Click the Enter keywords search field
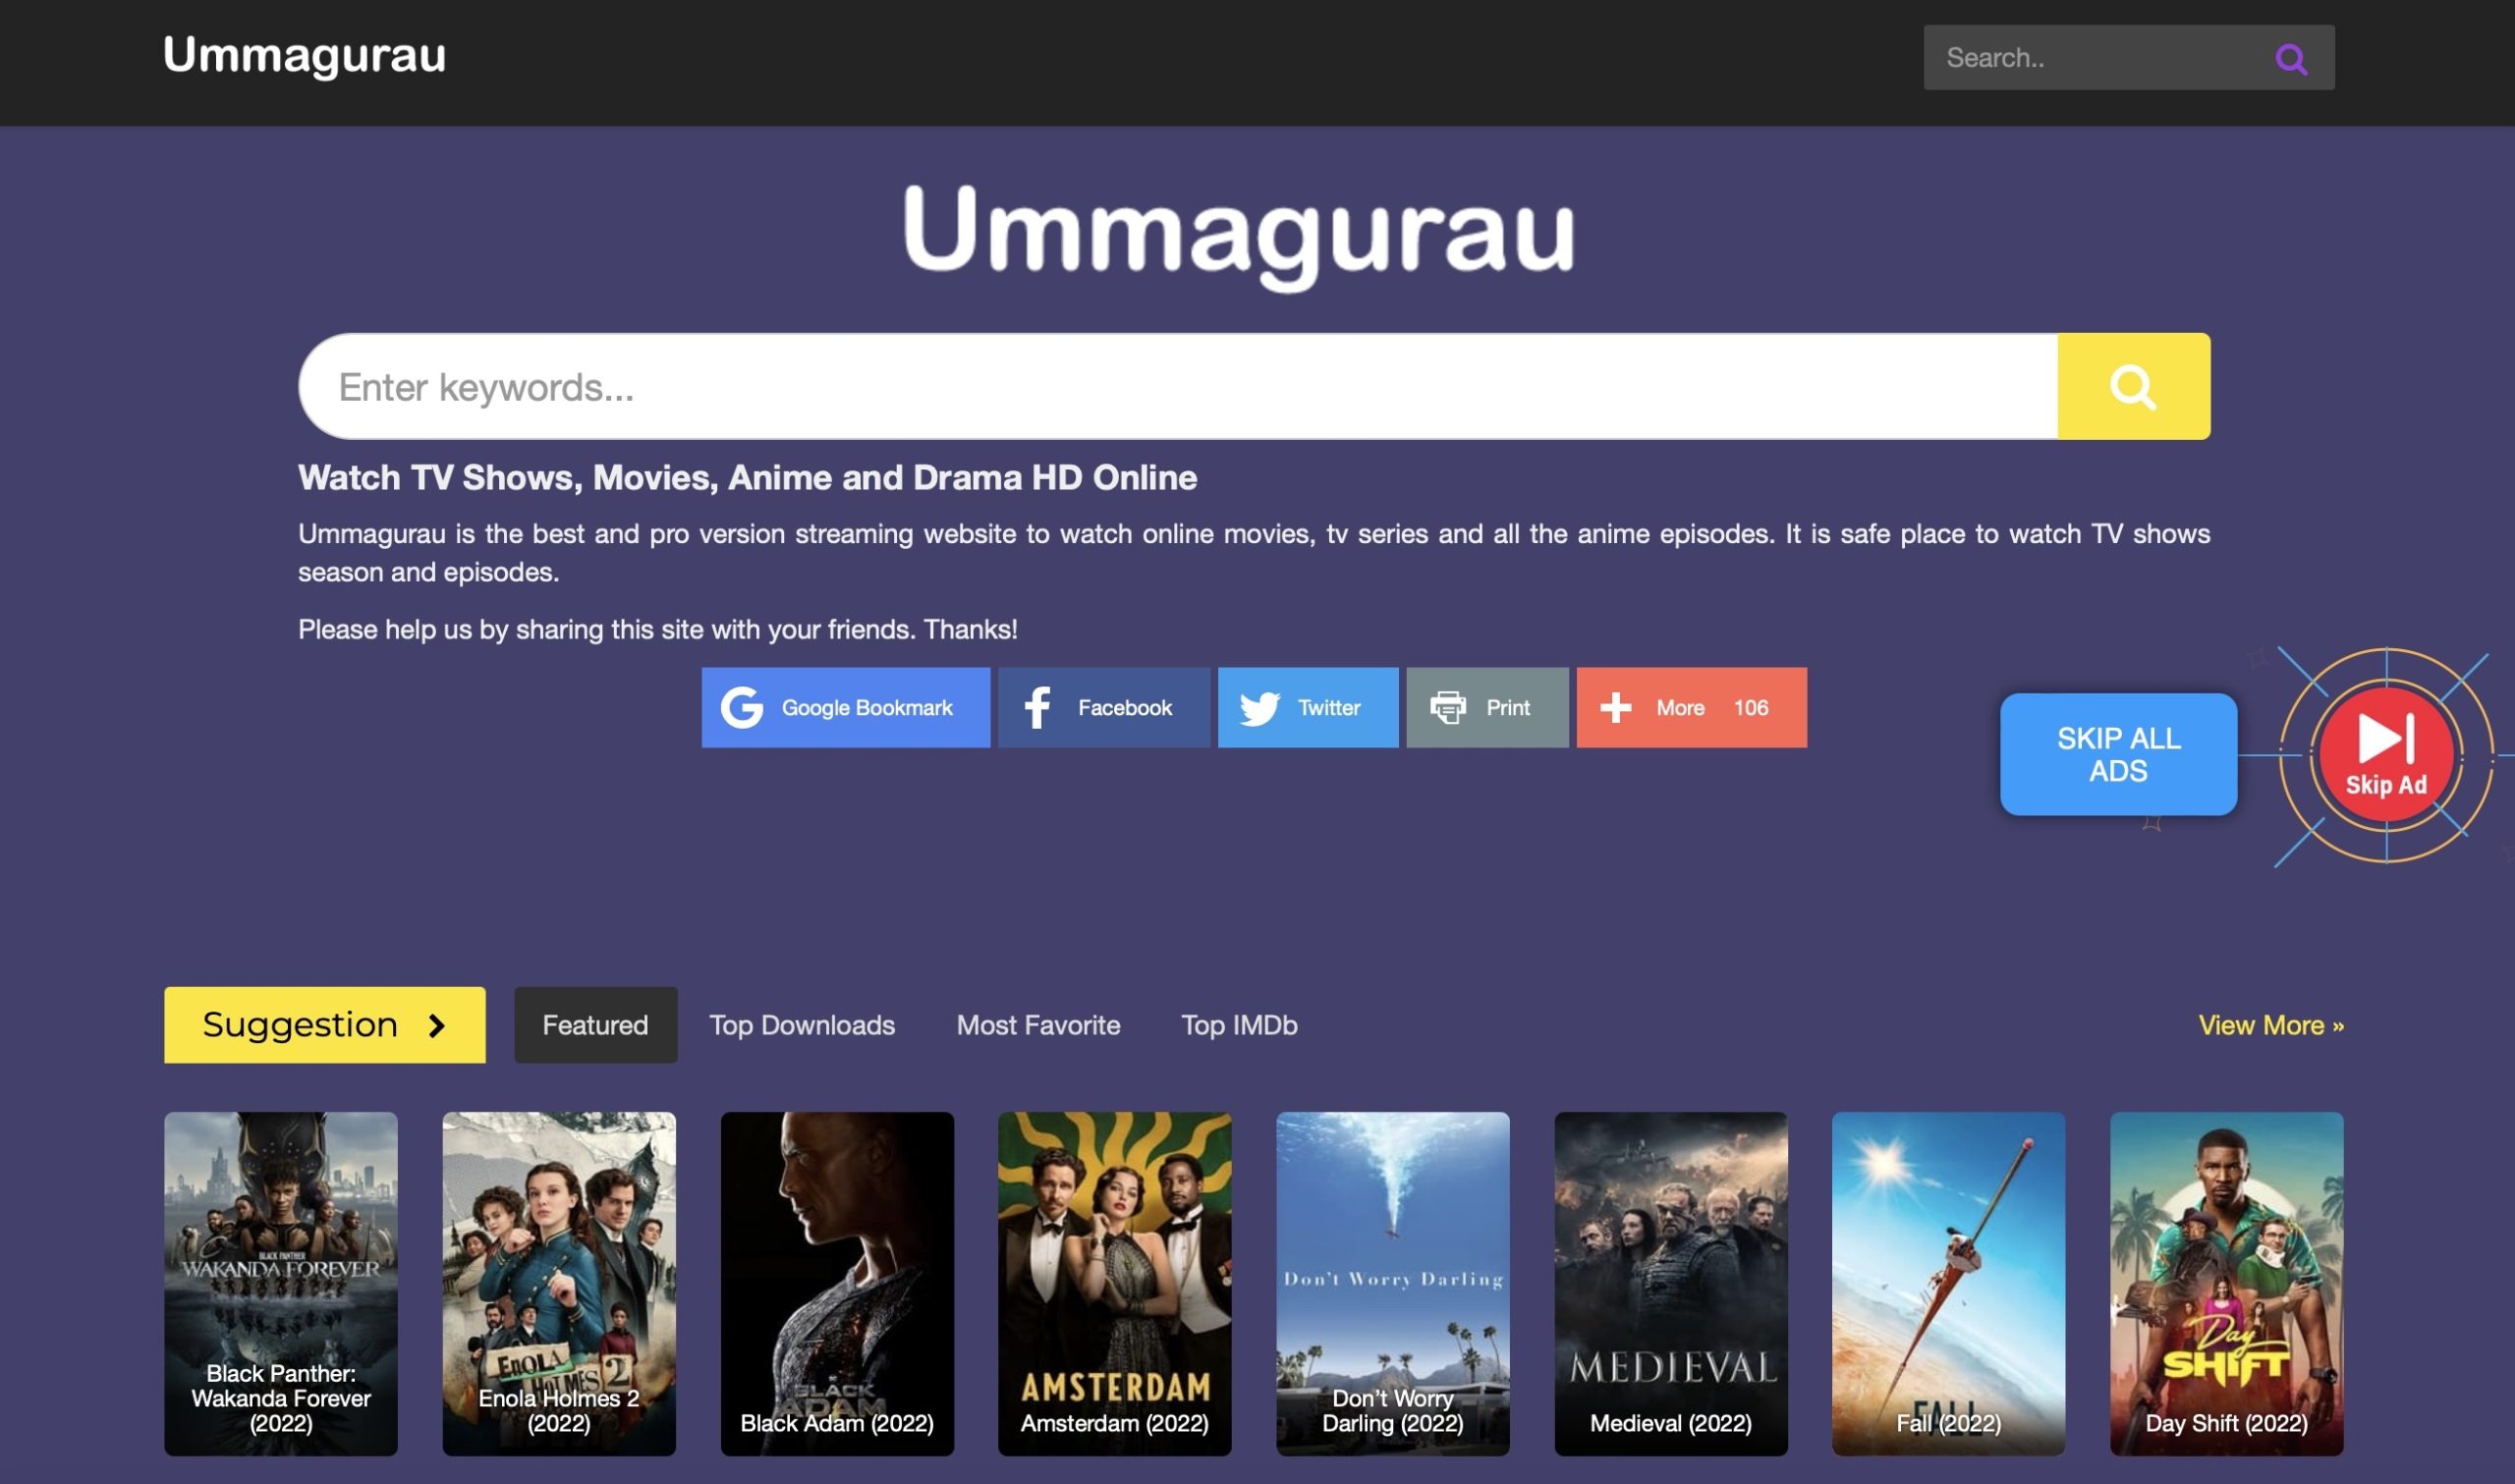Screen dimensions: 2515x1484 pos(1100,387)
